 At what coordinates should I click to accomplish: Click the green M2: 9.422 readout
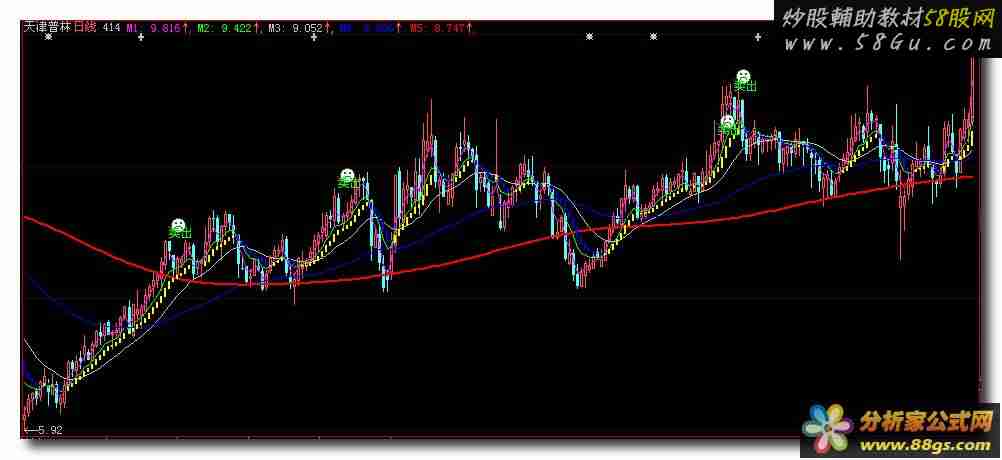tap(229, 27)
